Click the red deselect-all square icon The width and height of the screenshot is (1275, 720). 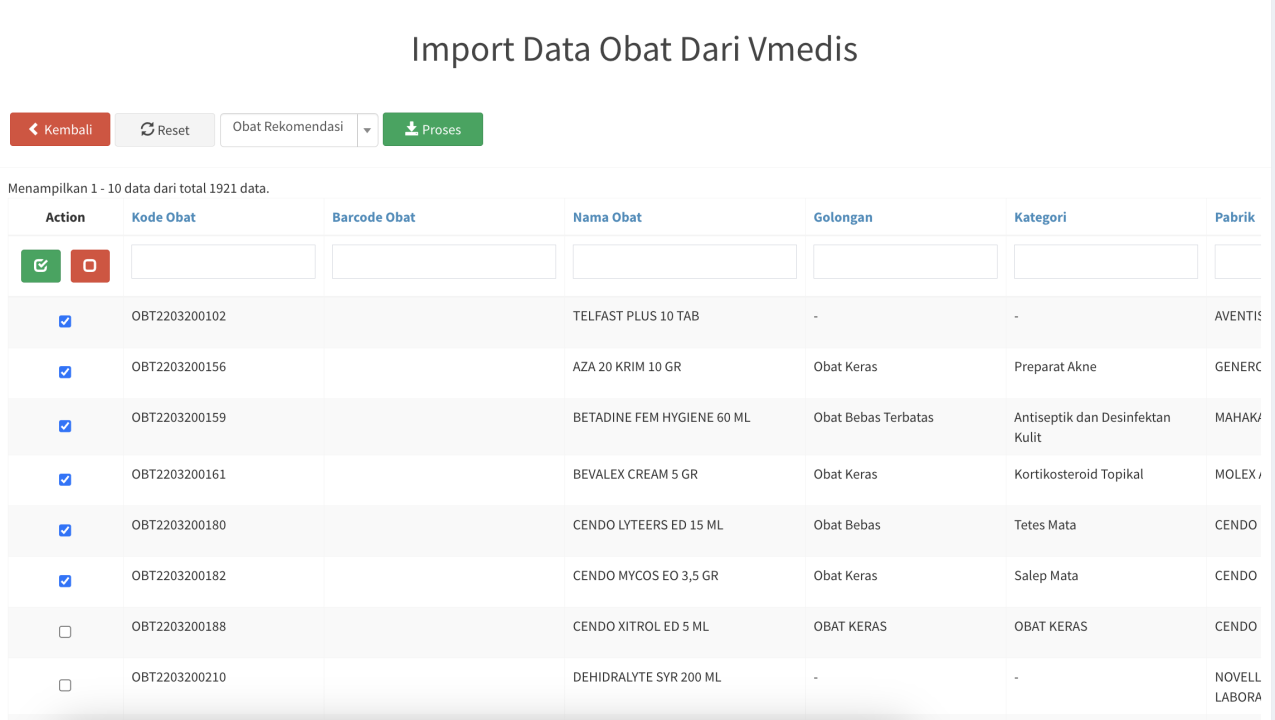point(90,266)
